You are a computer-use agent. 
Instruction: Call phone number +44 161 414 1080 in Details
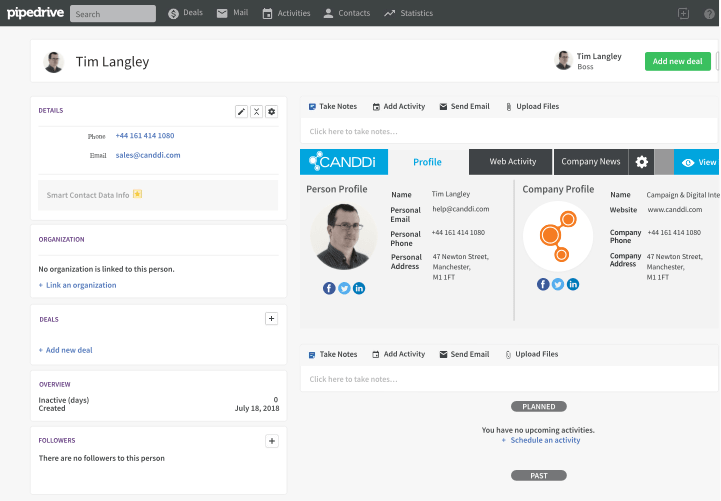click(x=145, y=136)
